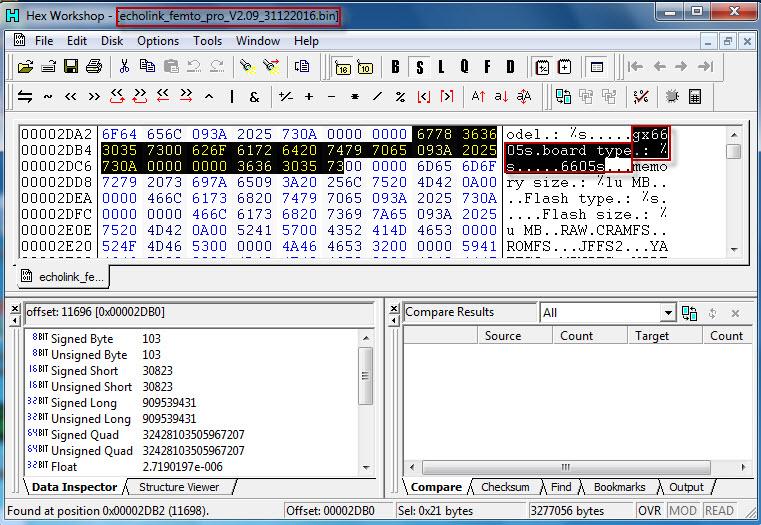Click the compare icon beside the All dropdown
761x525 pixels.
689,313
